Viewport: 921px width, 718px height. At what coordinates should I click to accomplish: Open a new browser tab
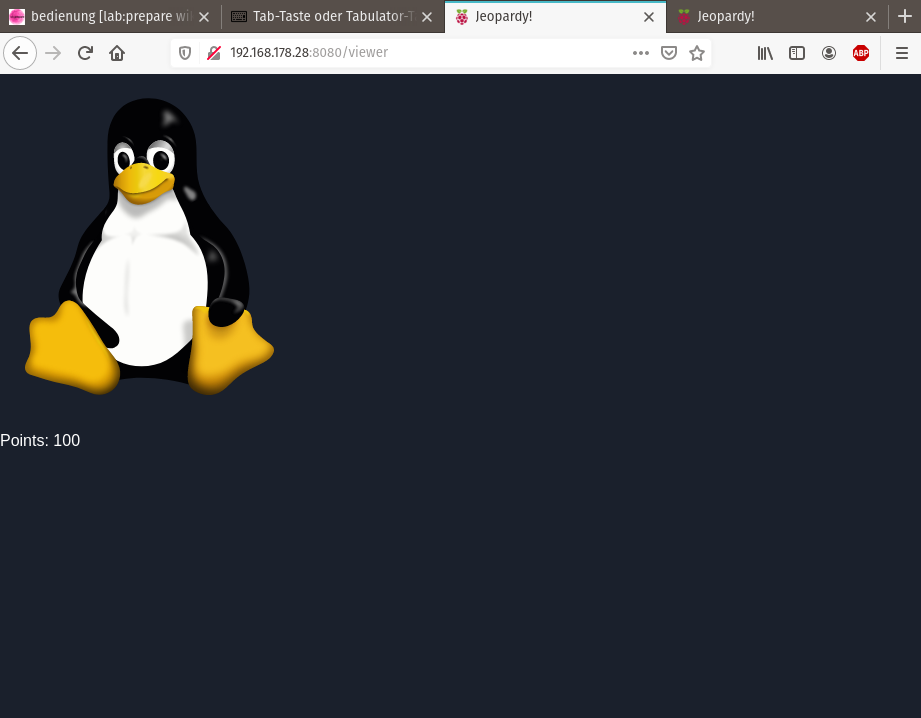point(905,16)
